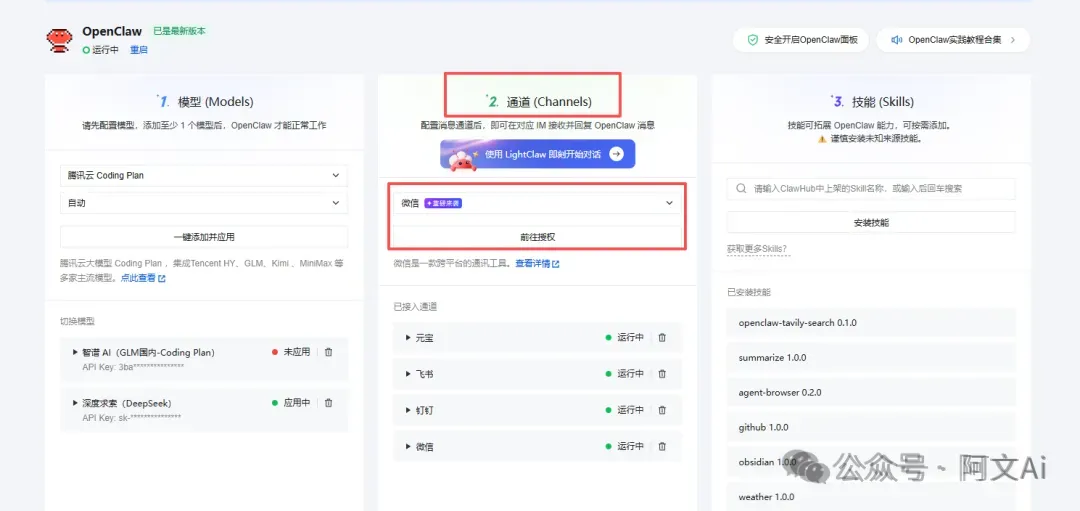Open the 点此查看 link

[x=143, y=278]
